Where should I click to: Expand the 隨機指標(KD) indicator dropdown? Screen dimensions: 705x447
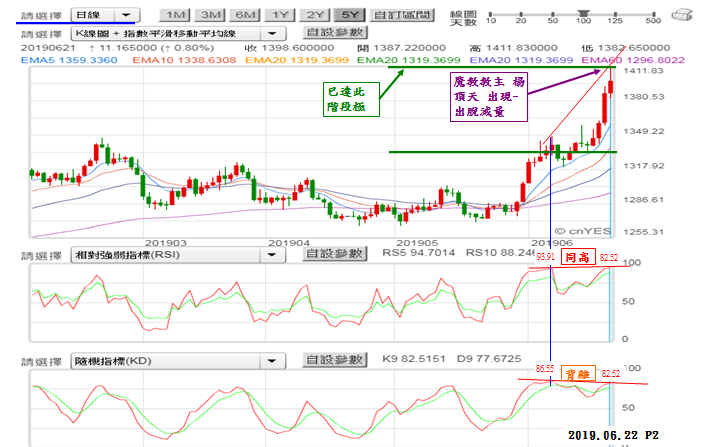click(x=174, y=359)
